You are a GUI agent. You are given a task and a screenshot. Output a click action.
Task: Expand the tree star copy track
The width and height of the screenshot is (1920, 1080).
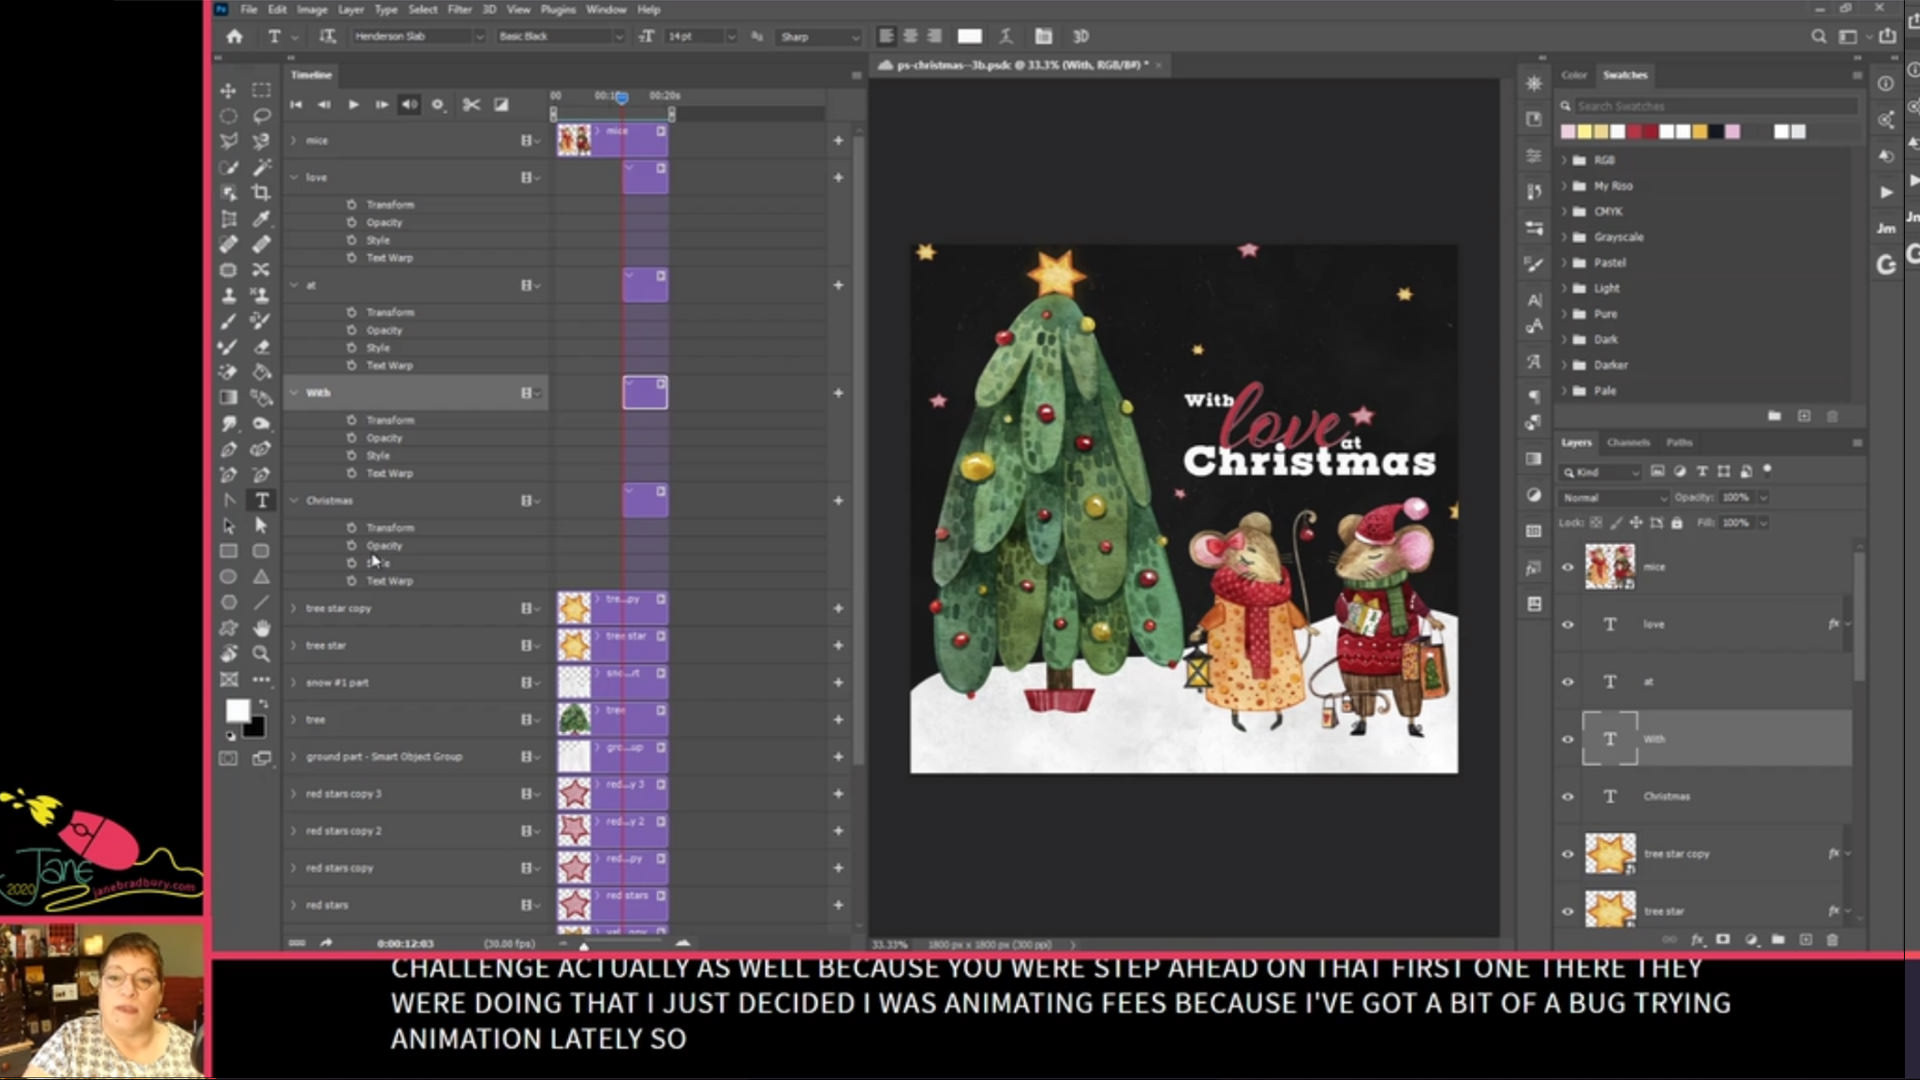(294, 608)
